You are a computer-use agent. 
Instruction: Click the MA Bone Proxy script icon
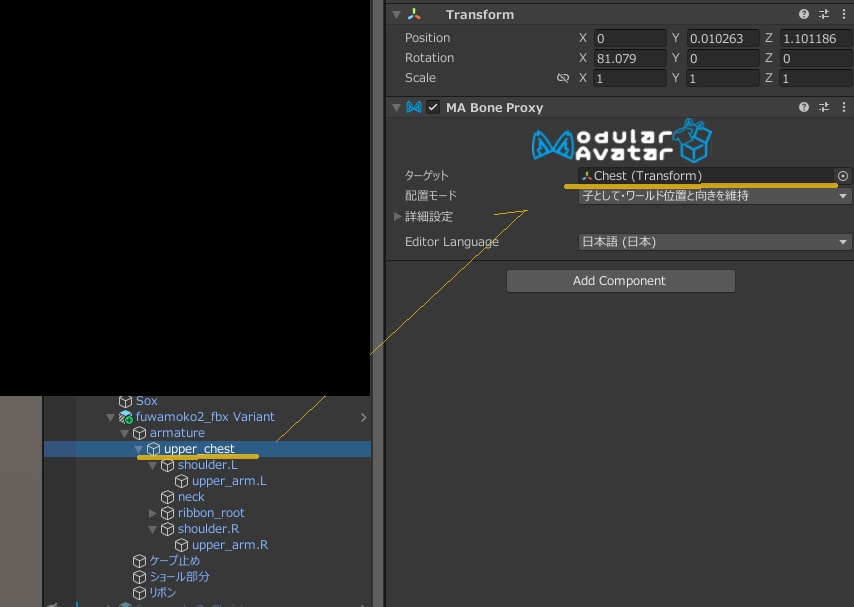(x=414, y=107)
